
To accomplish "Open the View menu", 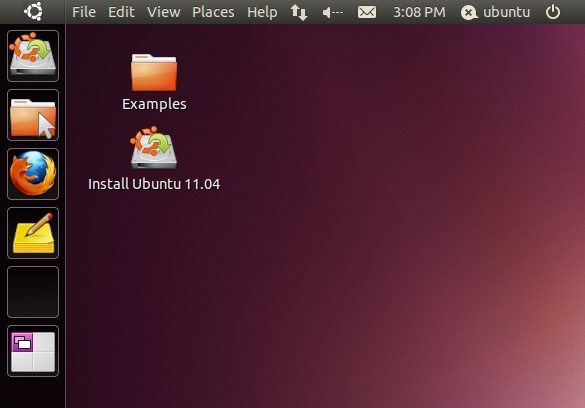I will coord(163,12).
